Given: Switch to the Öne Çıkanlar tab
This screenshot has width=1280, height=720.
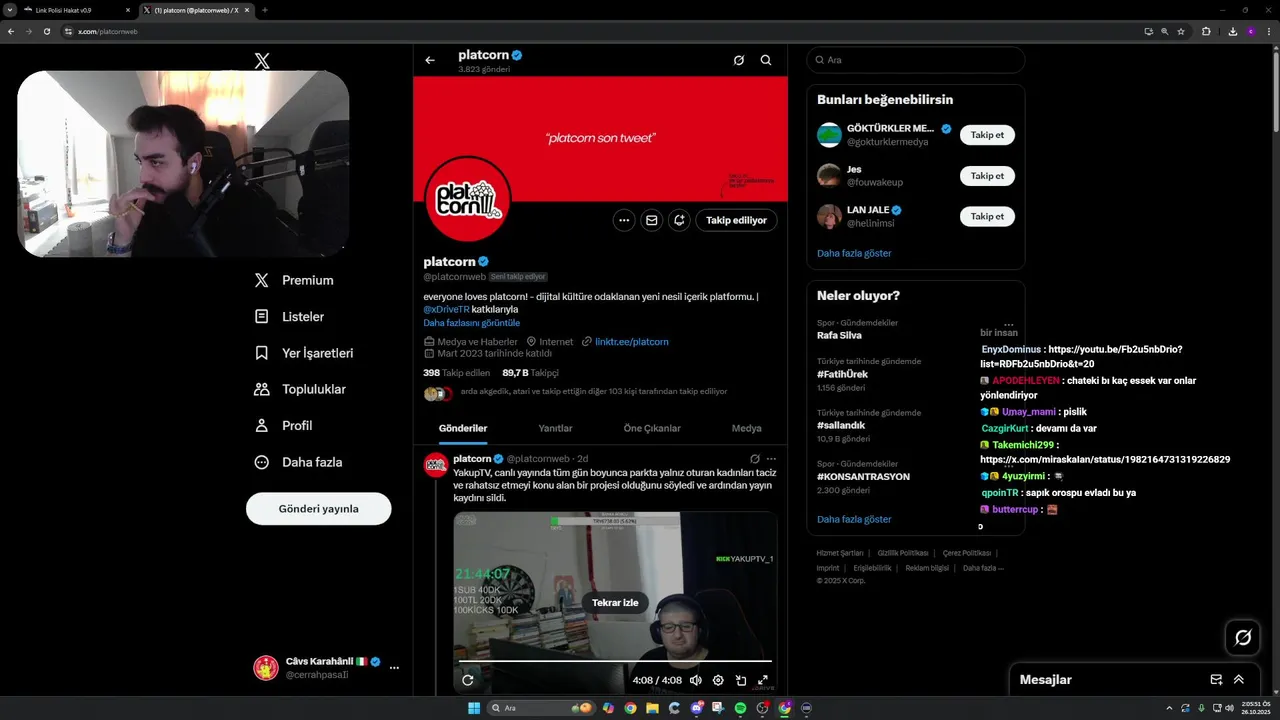Looking at the screenshot, I should [x=652, y=428].
